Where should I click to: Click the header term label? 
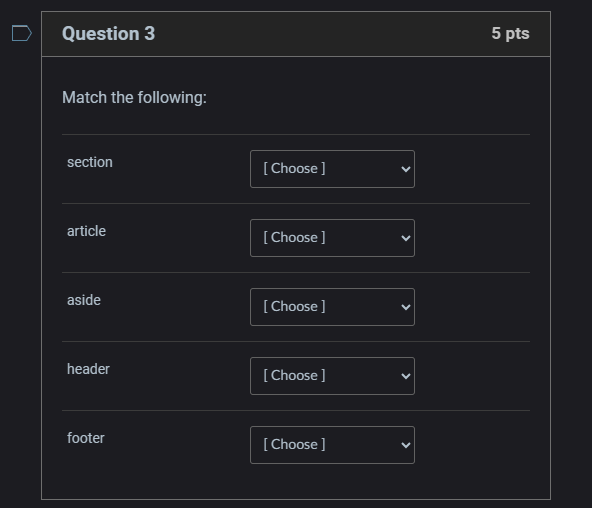pyautogui.click(x=88, y=369)
